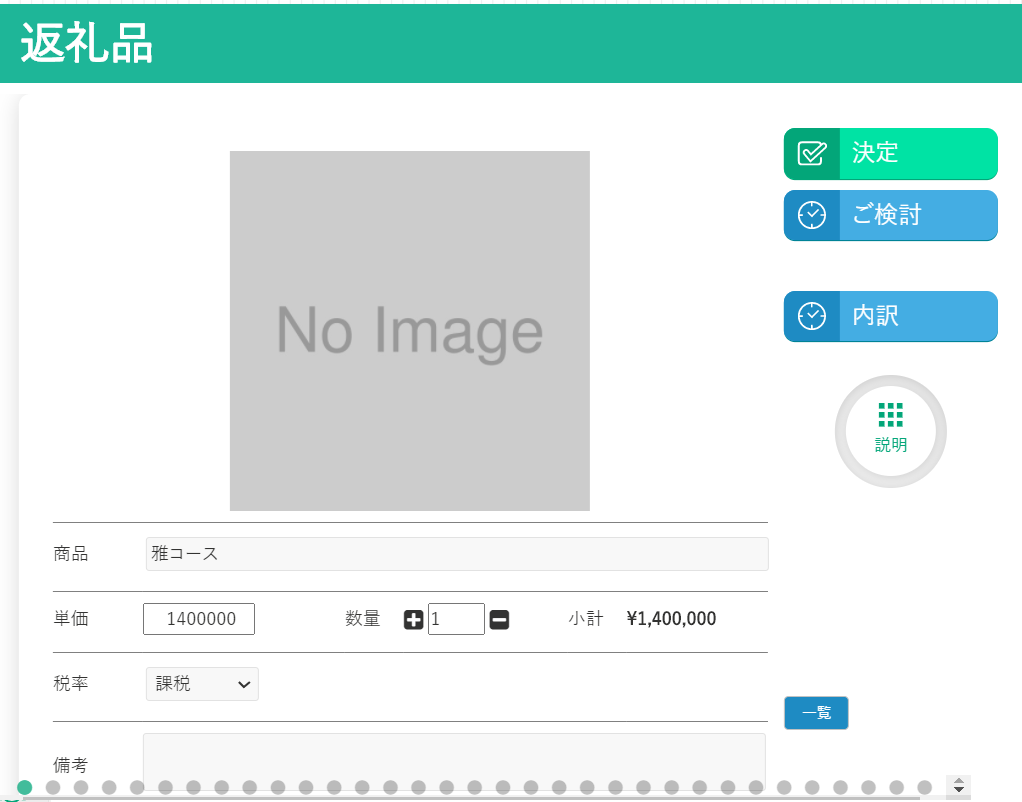Click the clock icon on the ご検討 button
The height and width of the screenshot is (802, 1022).
click(x=811, y=215)
